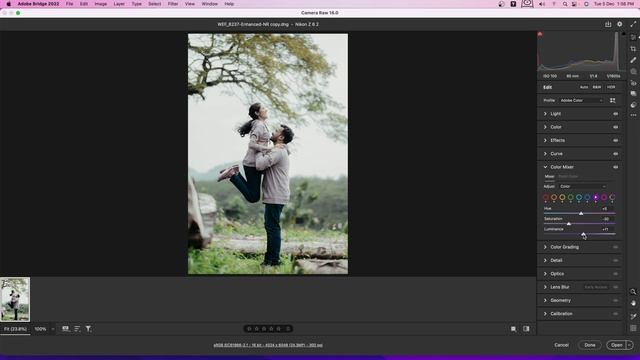This screenshot has width=640, height=360.
Task: Open the Layer menu
Action: click(119, 4)
